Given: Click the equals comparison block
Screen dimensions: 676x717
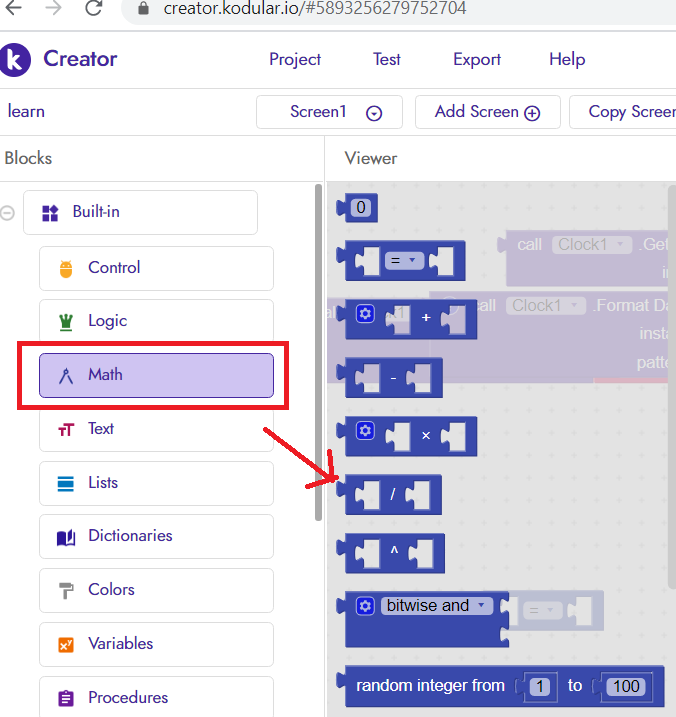Looking at the screenshot, I should click(401, 261).
